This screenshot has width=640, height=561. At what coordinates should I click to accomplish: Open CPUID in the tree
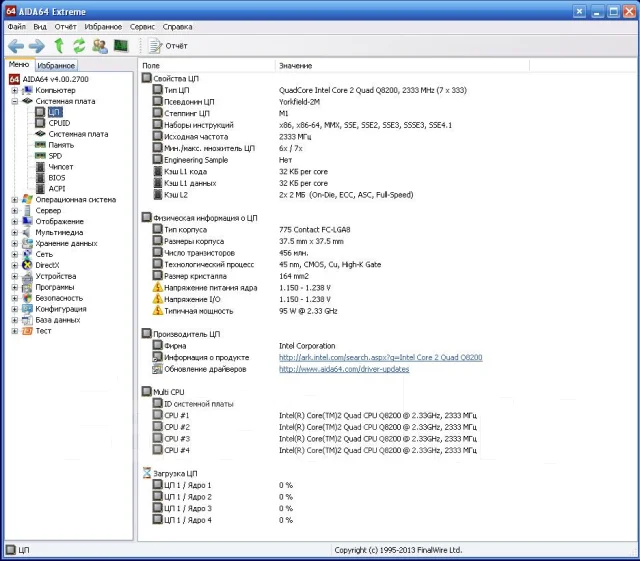click(x=59, y=123)
